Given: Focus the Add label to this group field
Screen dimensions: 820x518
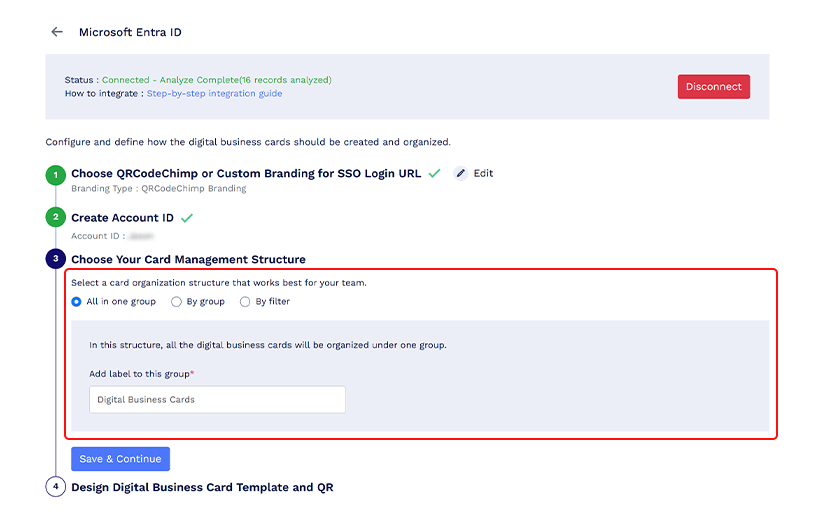Looking at the screenshot, I should 217,399.
